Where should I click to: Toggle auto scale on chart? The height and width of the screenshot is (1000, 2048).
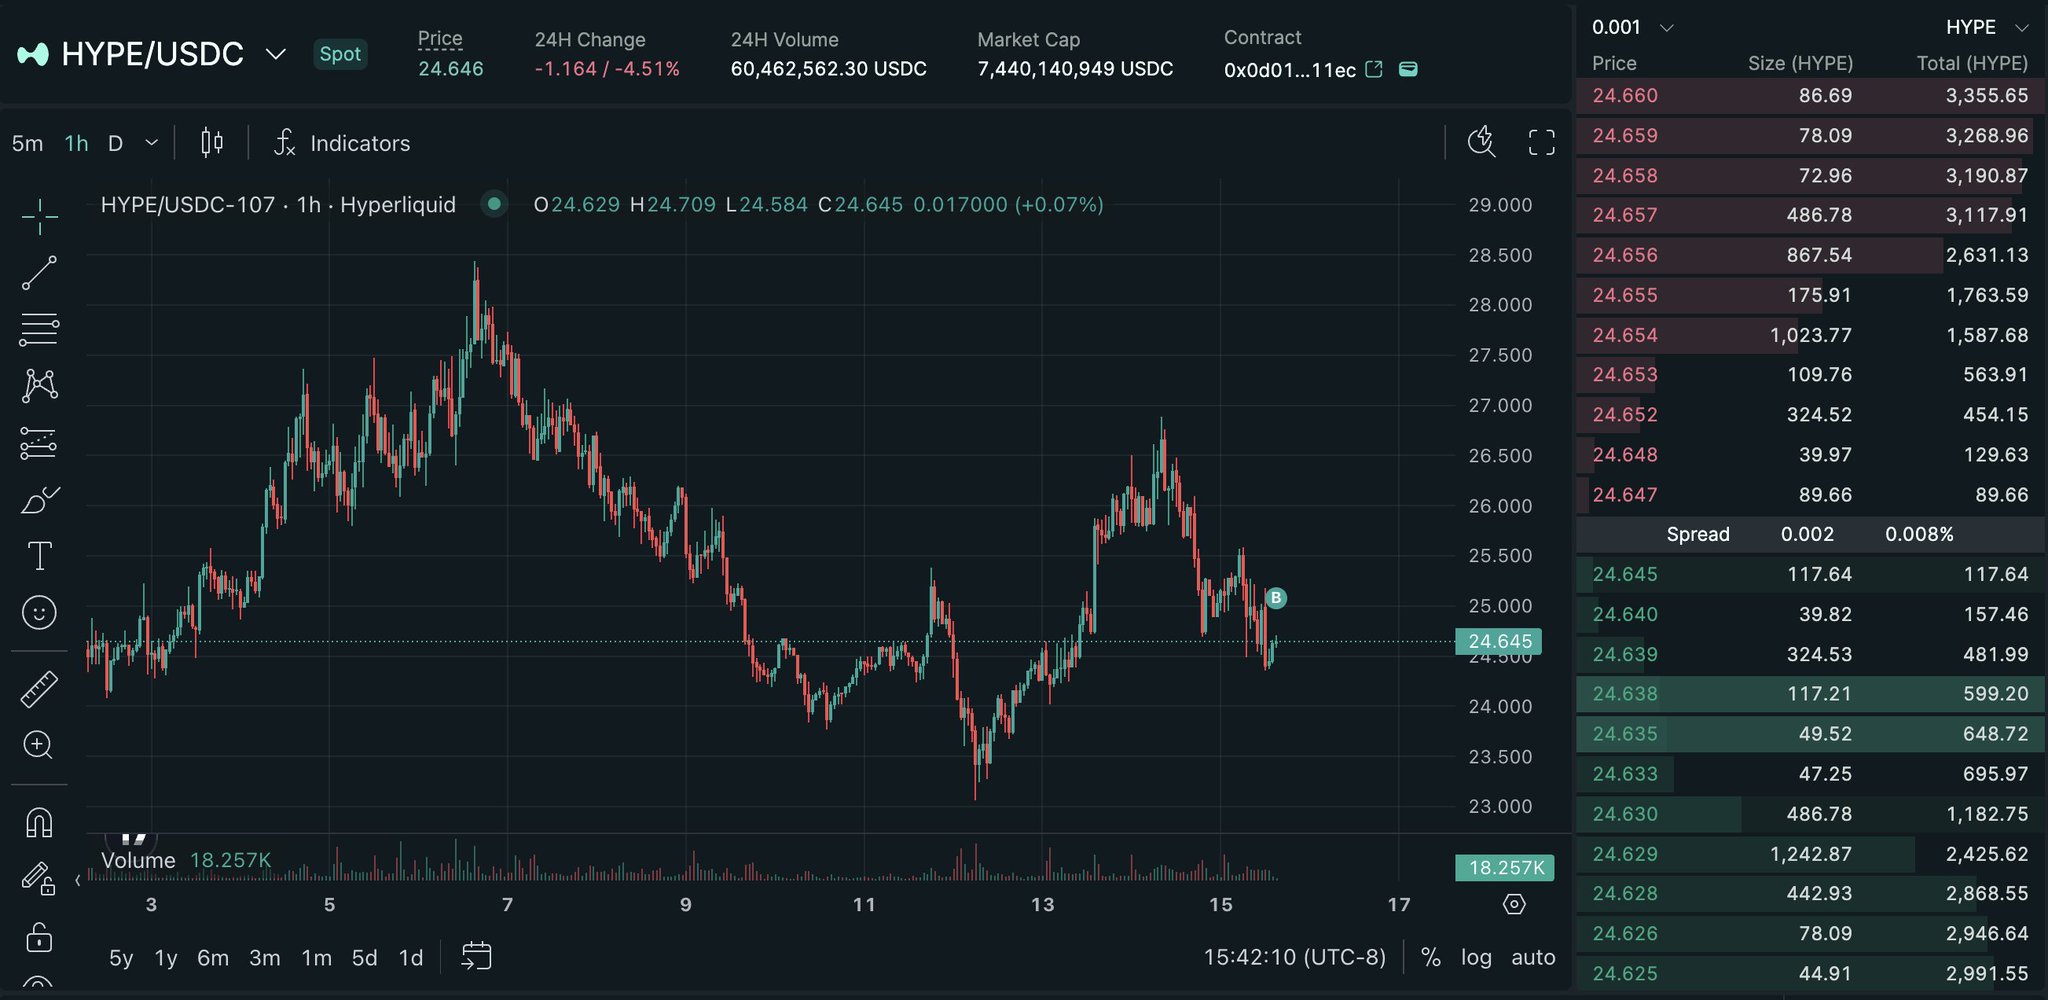(x=1533, y=957)
